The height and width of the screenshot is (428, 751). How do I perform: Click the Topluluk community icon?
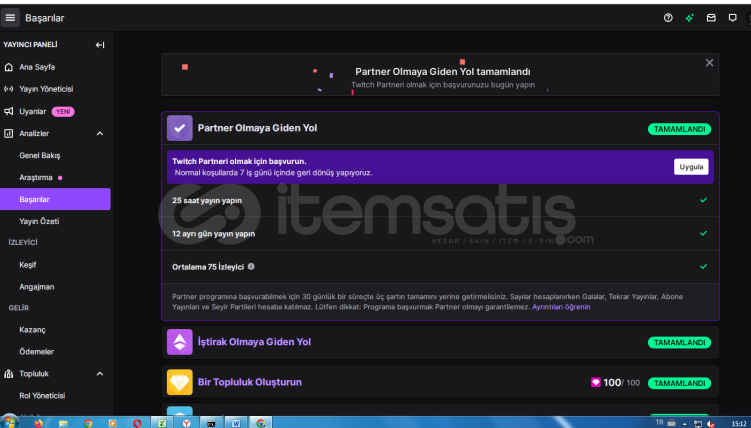point(9,373)
